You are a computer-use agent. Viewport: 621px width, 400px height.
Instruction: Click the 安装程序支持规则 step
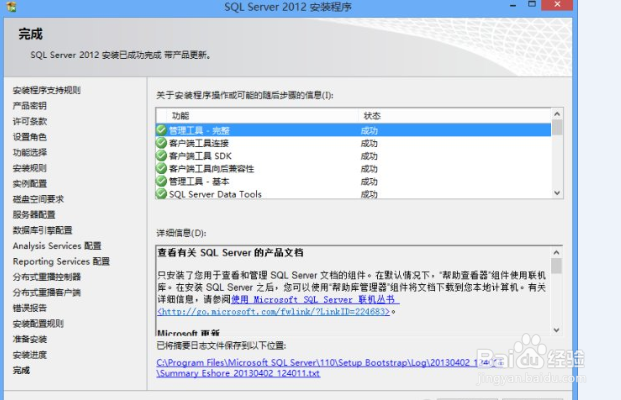click(x=47, y=90)
